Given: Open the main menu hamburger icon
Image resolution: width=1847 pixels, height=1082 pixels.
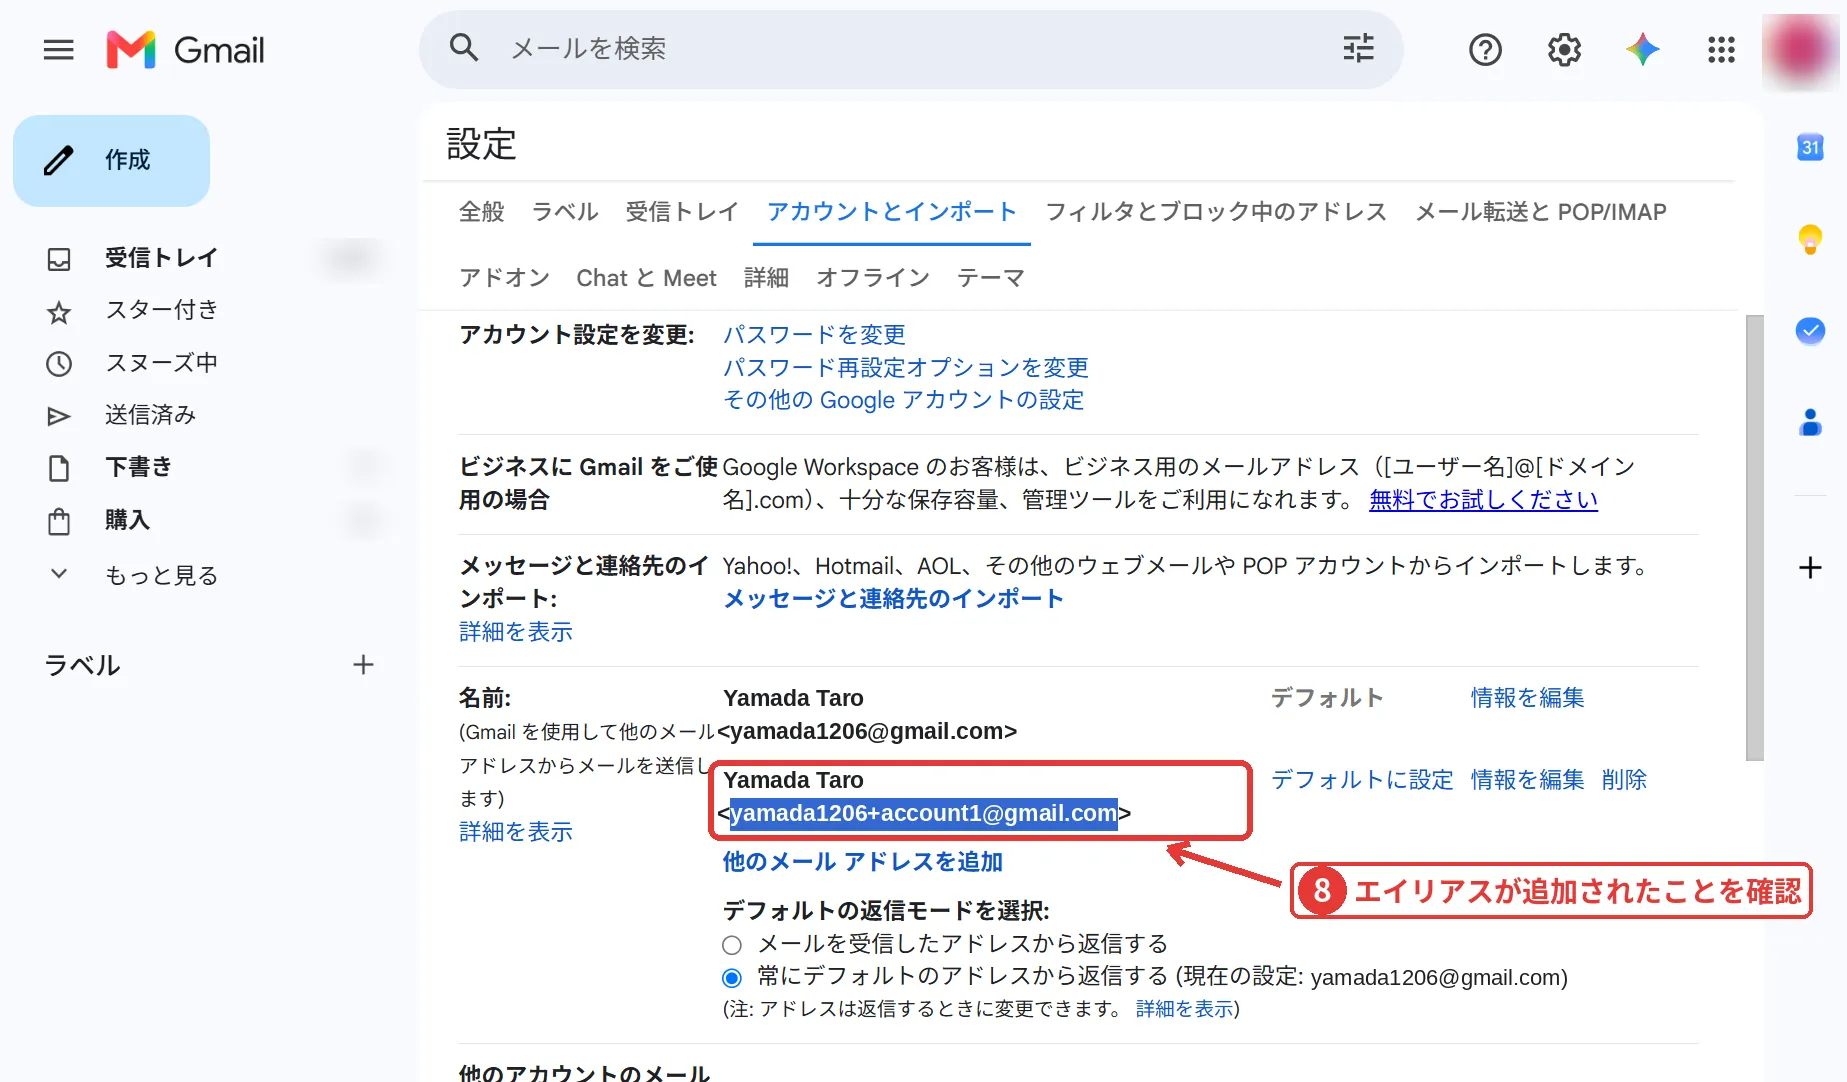Looking at the screenshot, I should tap(59, 50).
